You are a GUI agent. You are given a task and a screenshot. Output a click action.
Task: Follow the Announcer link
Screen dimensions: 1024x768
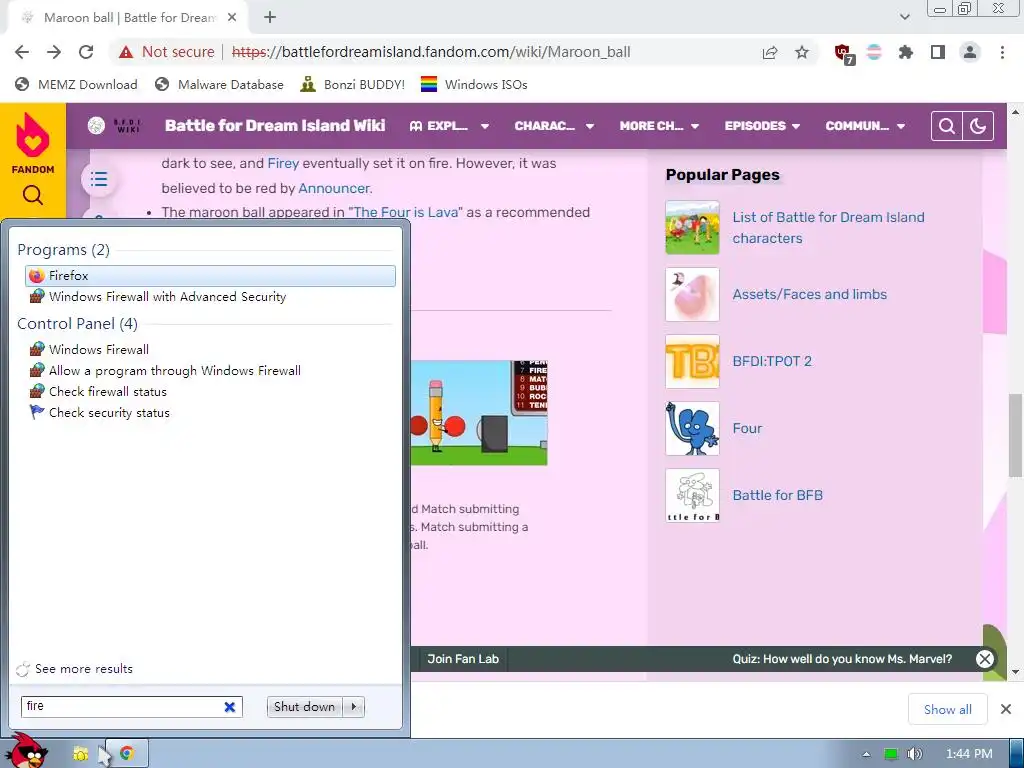334,188
